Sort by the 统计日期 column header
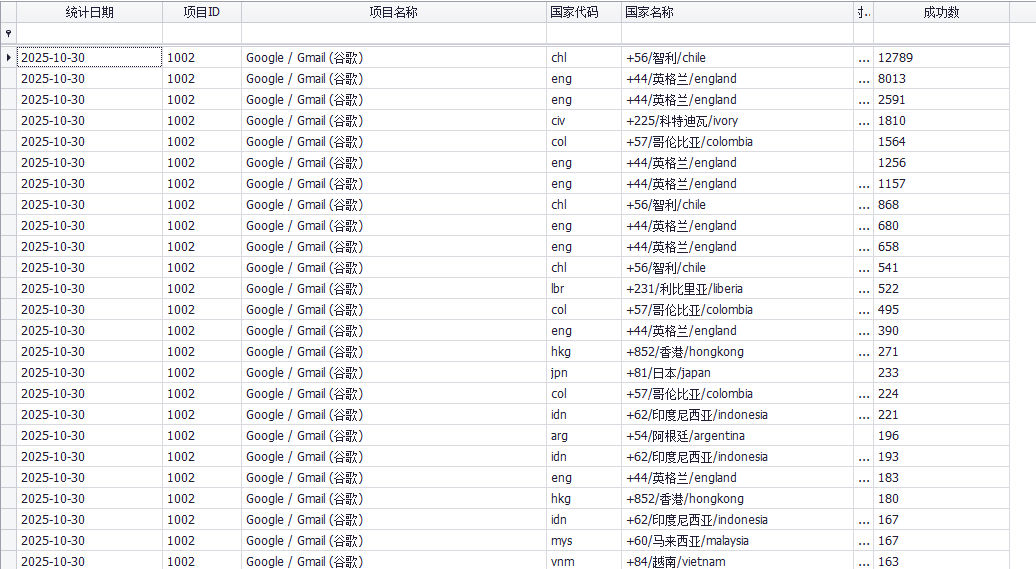The image size is (1036, 569). coord(89,12)
